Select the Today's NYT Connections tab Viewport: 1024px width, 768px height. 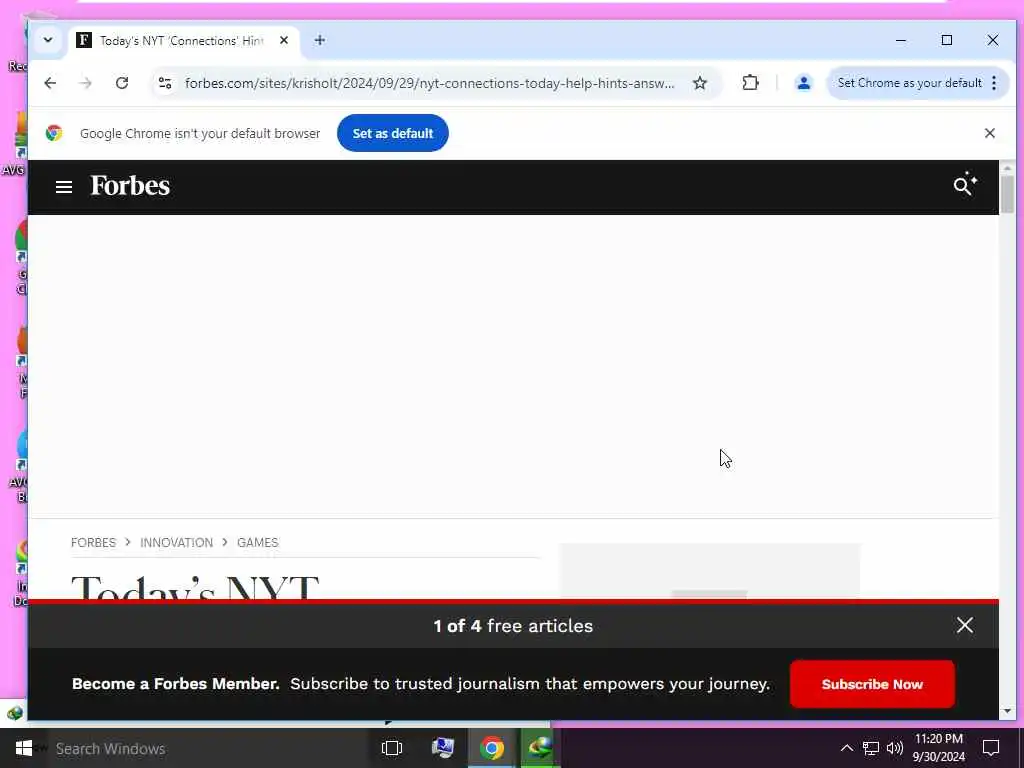point(181,40)
